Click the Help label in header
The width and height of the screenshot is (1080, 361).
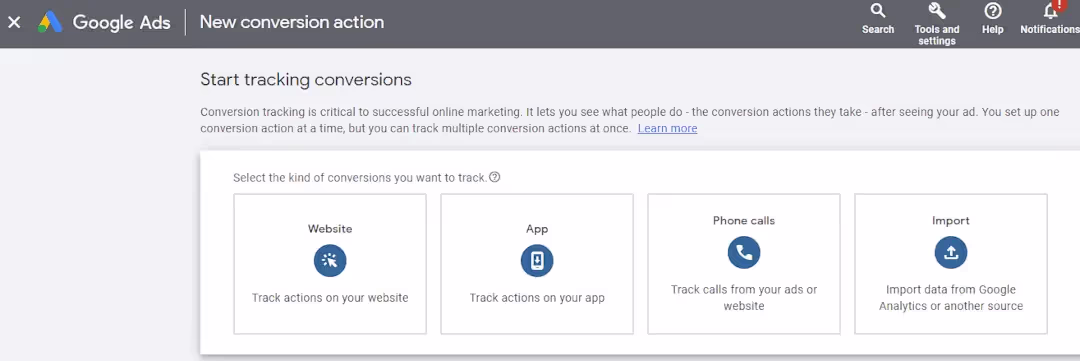click(x=993, y=30)
